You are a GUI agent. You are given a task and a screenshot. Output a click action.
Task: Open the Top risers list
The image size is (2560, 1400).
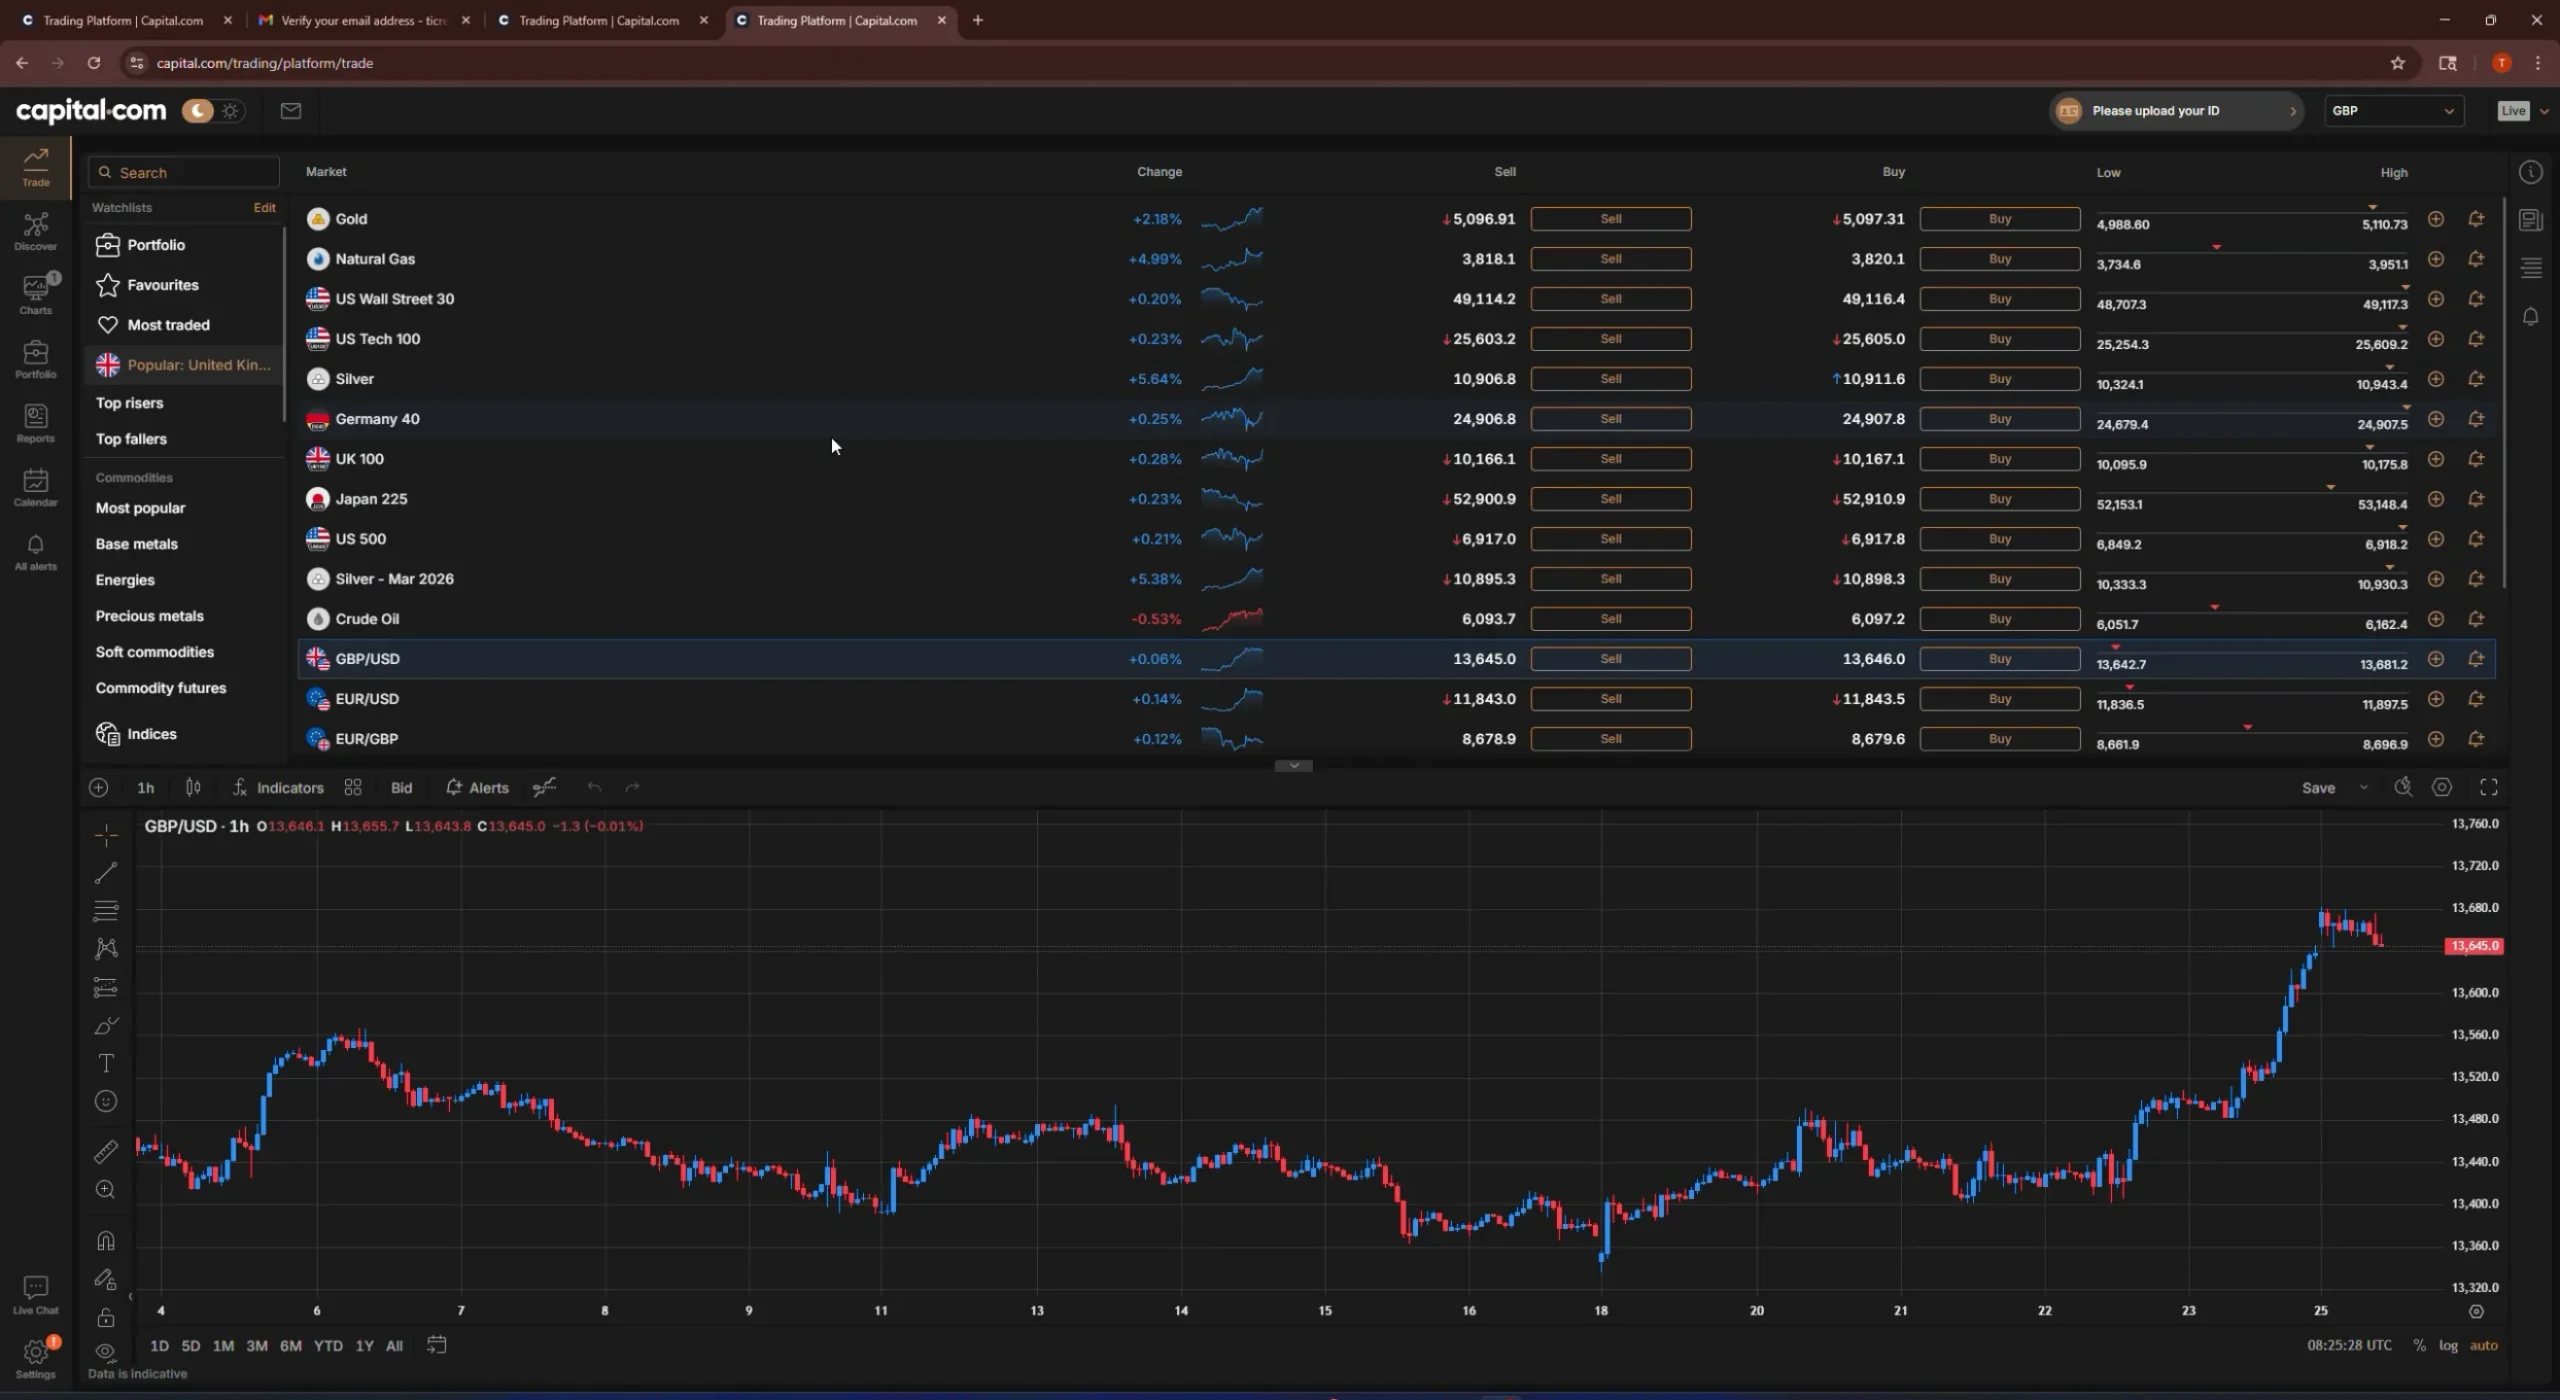coord(130,403)
